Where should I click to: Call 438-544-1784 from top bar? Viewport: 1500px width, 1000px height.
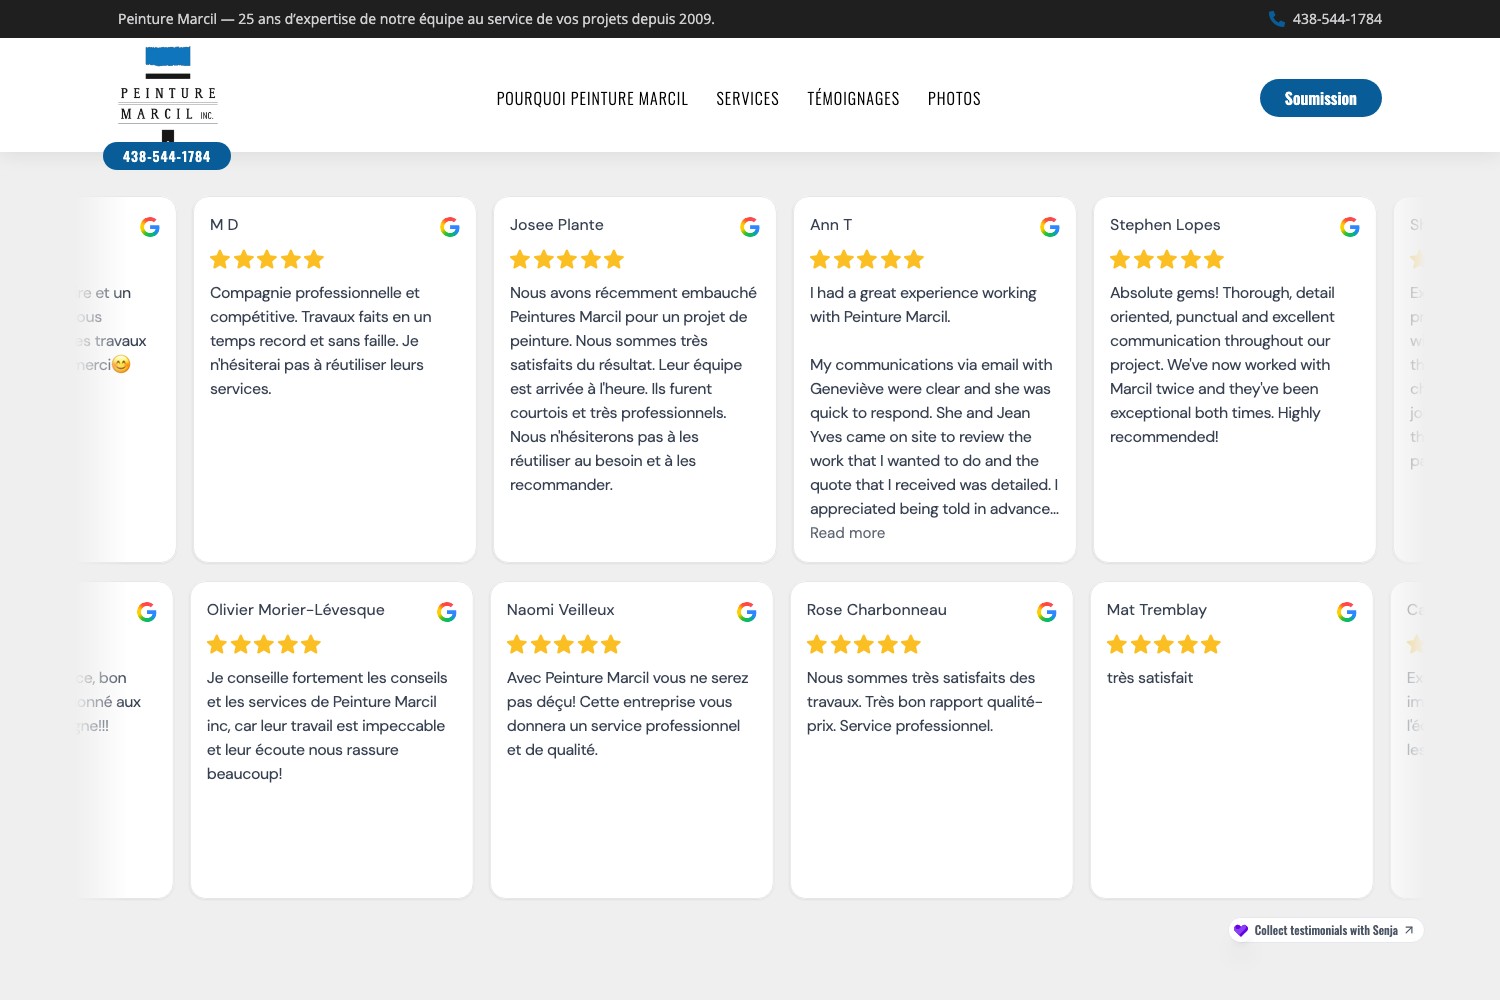pos(1337,19)
